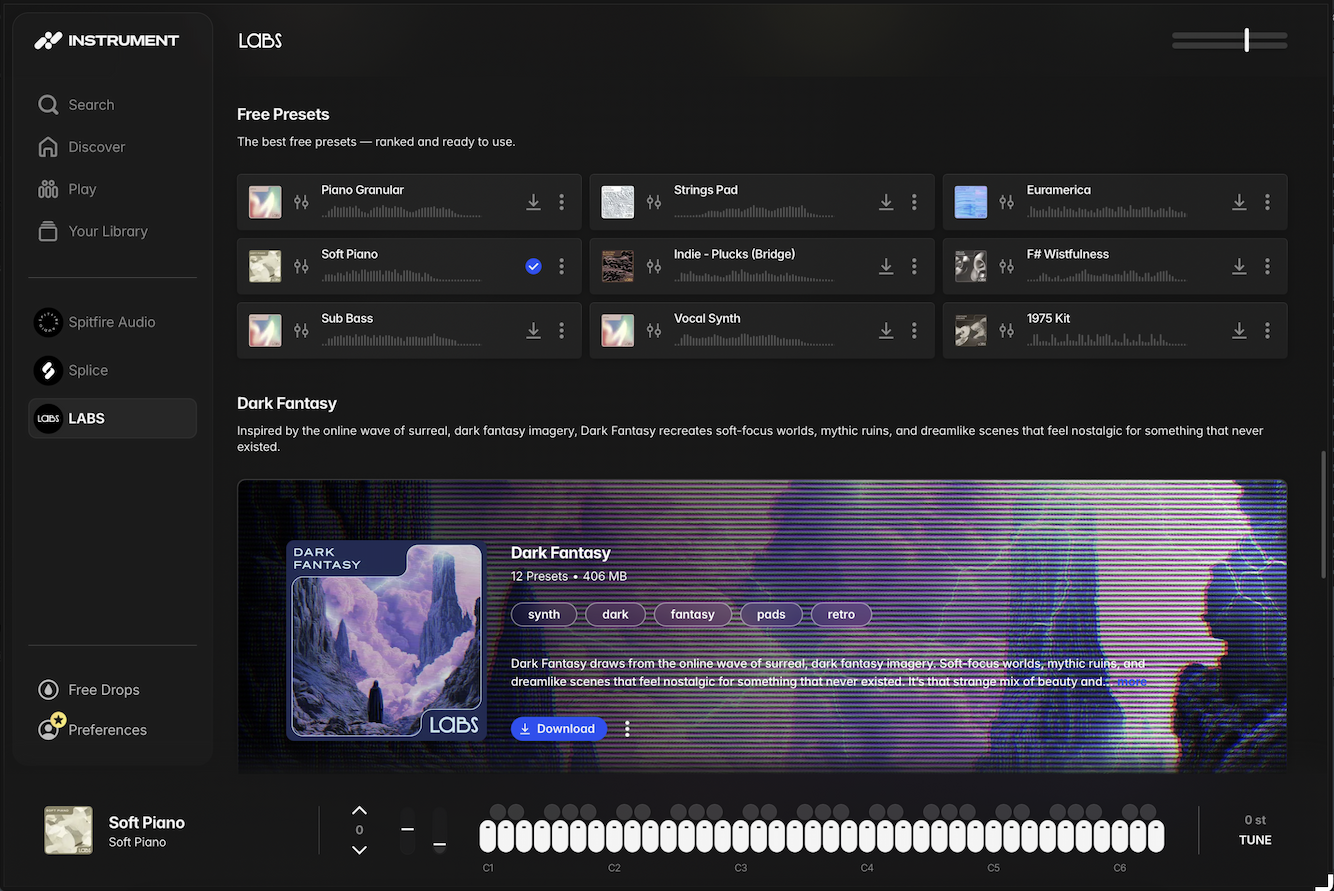This screenshot has width=1334, height=891.
Task: Download the Indie - Plucks (Bridge) preset
Action: (x=886, y=266)
